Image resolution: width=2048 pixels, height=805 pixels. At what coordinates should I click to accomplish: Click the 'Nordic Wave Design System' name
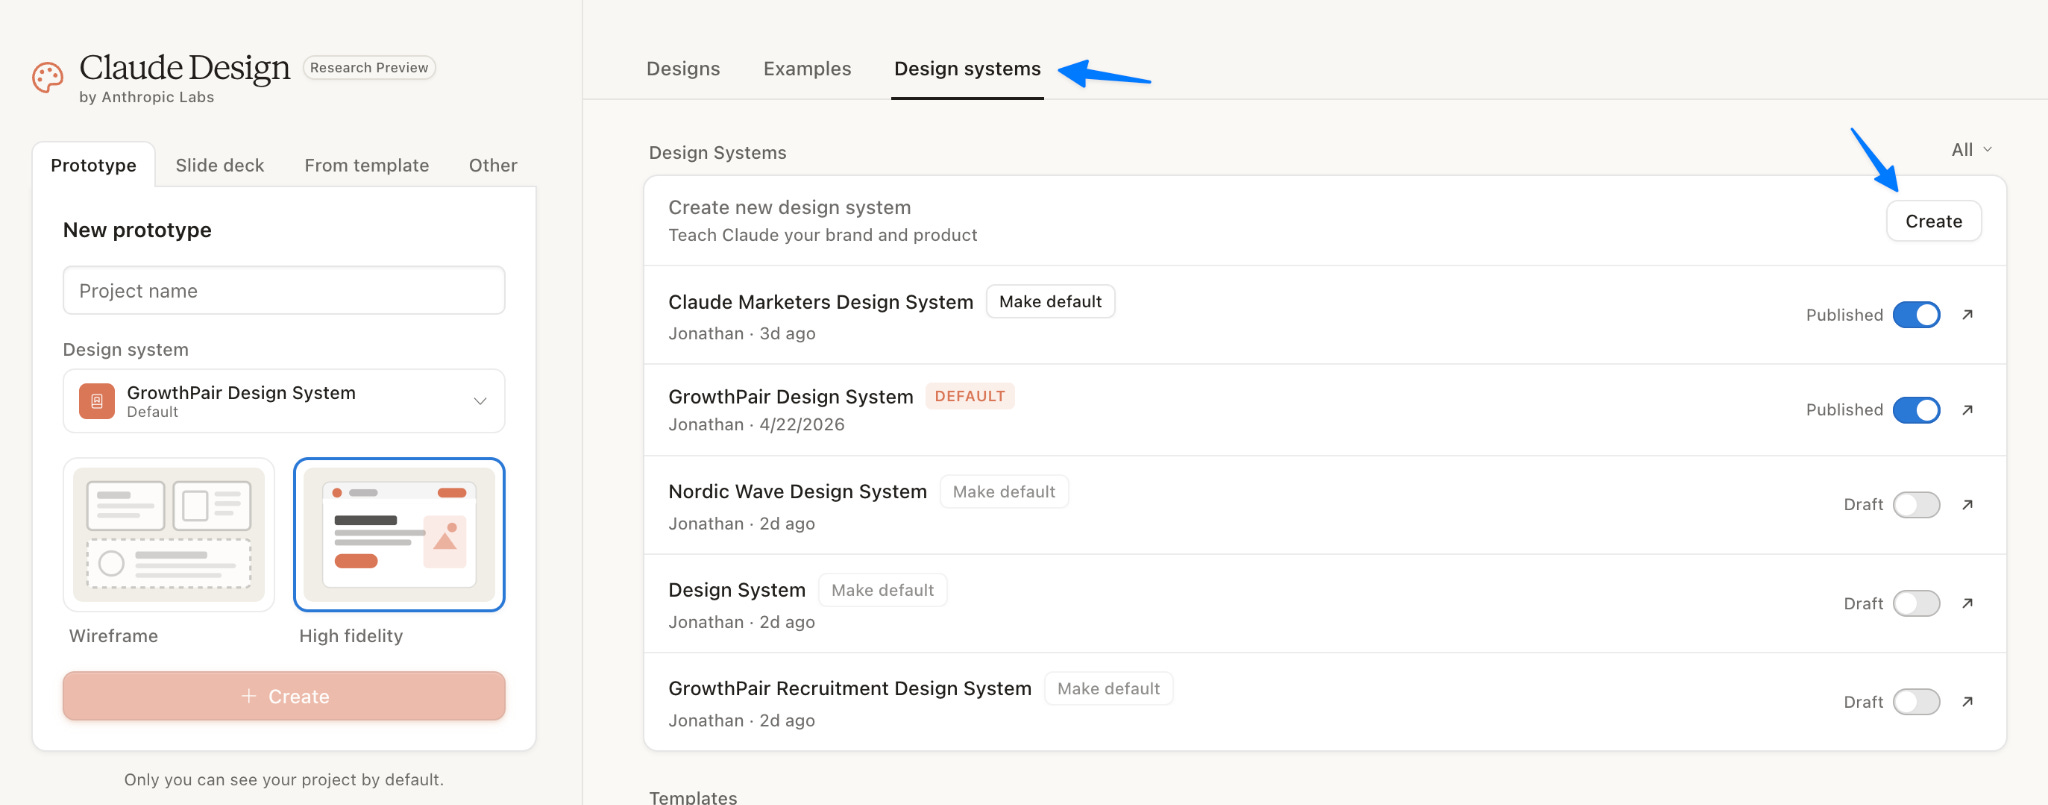click(x=798, y=492)
